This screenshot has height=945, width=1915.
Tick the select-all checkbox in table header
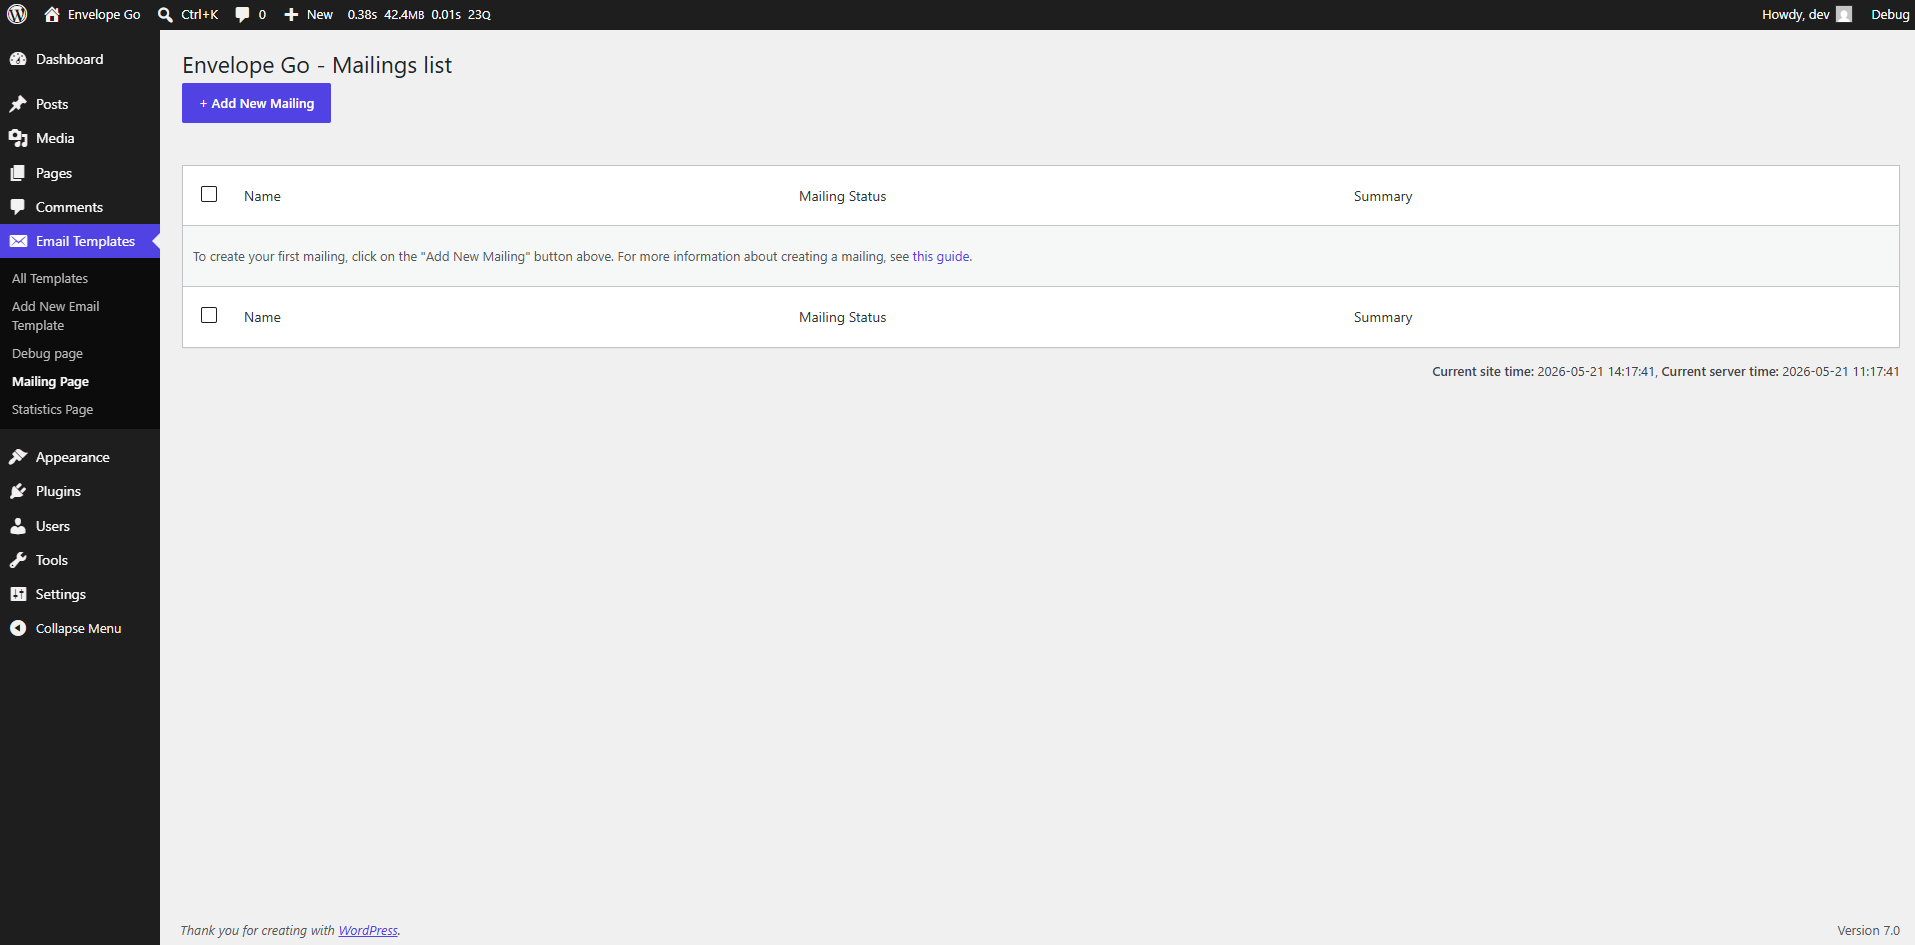click(209, 194)
